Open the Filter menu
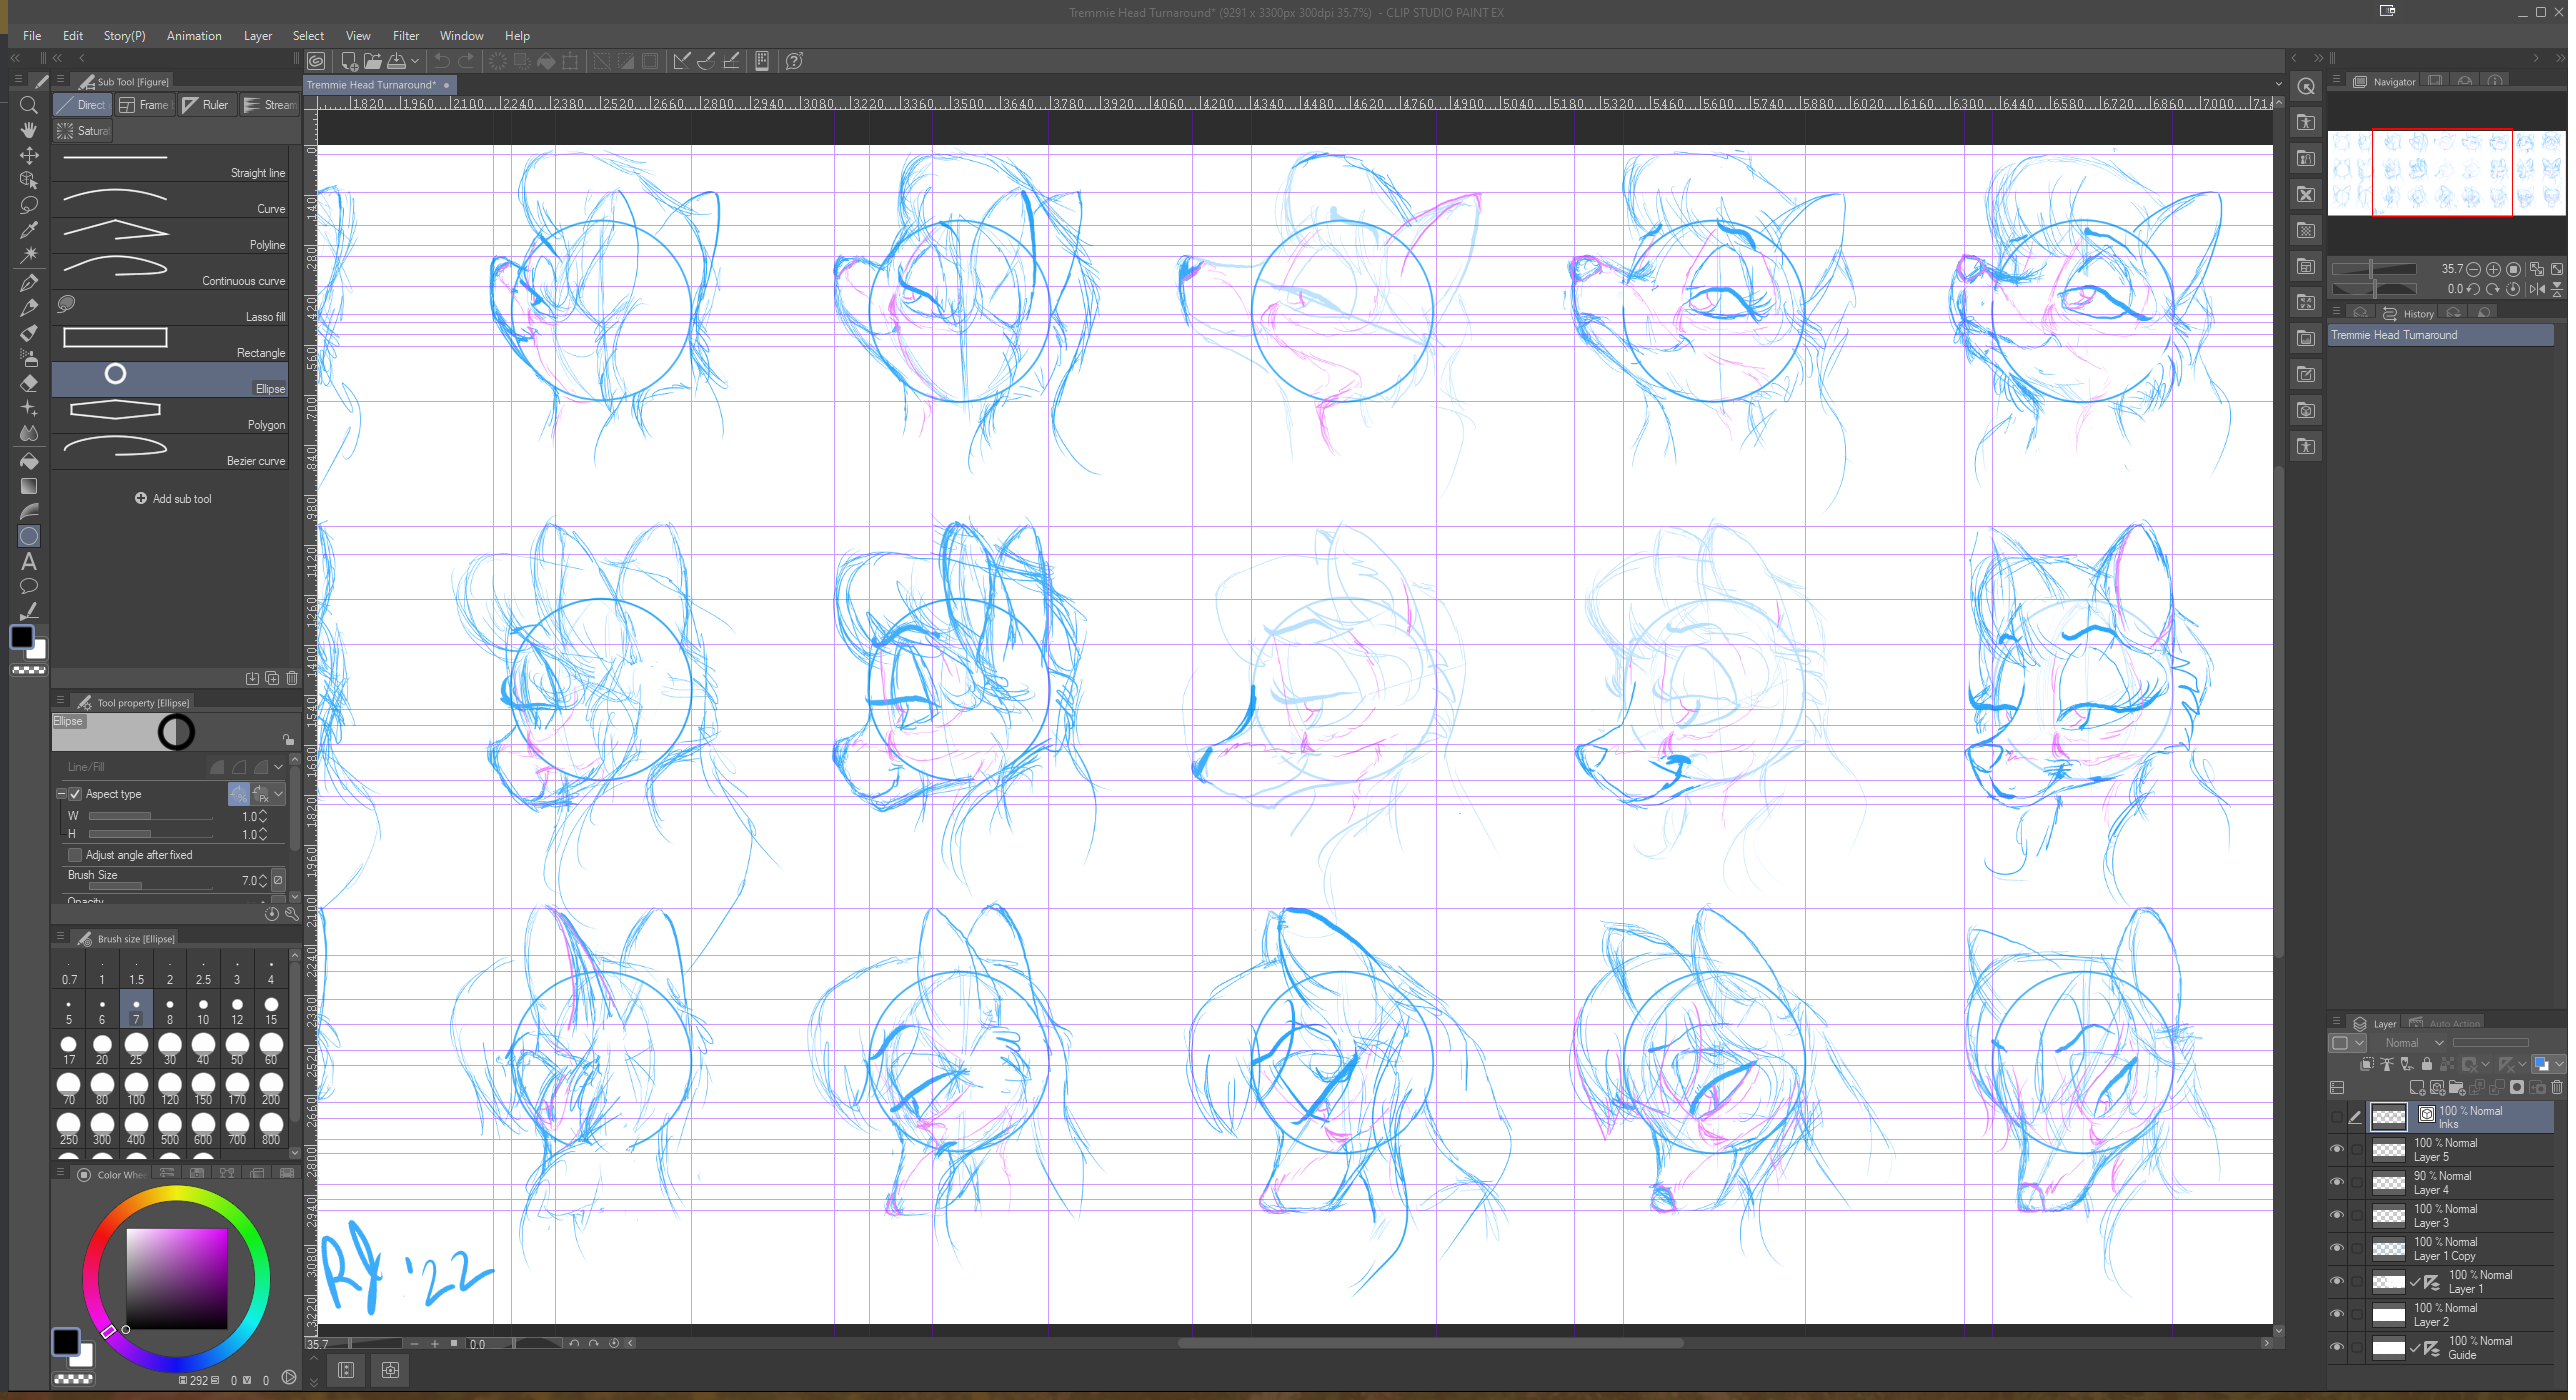Screen dimensions: 2576x1400 405,35
